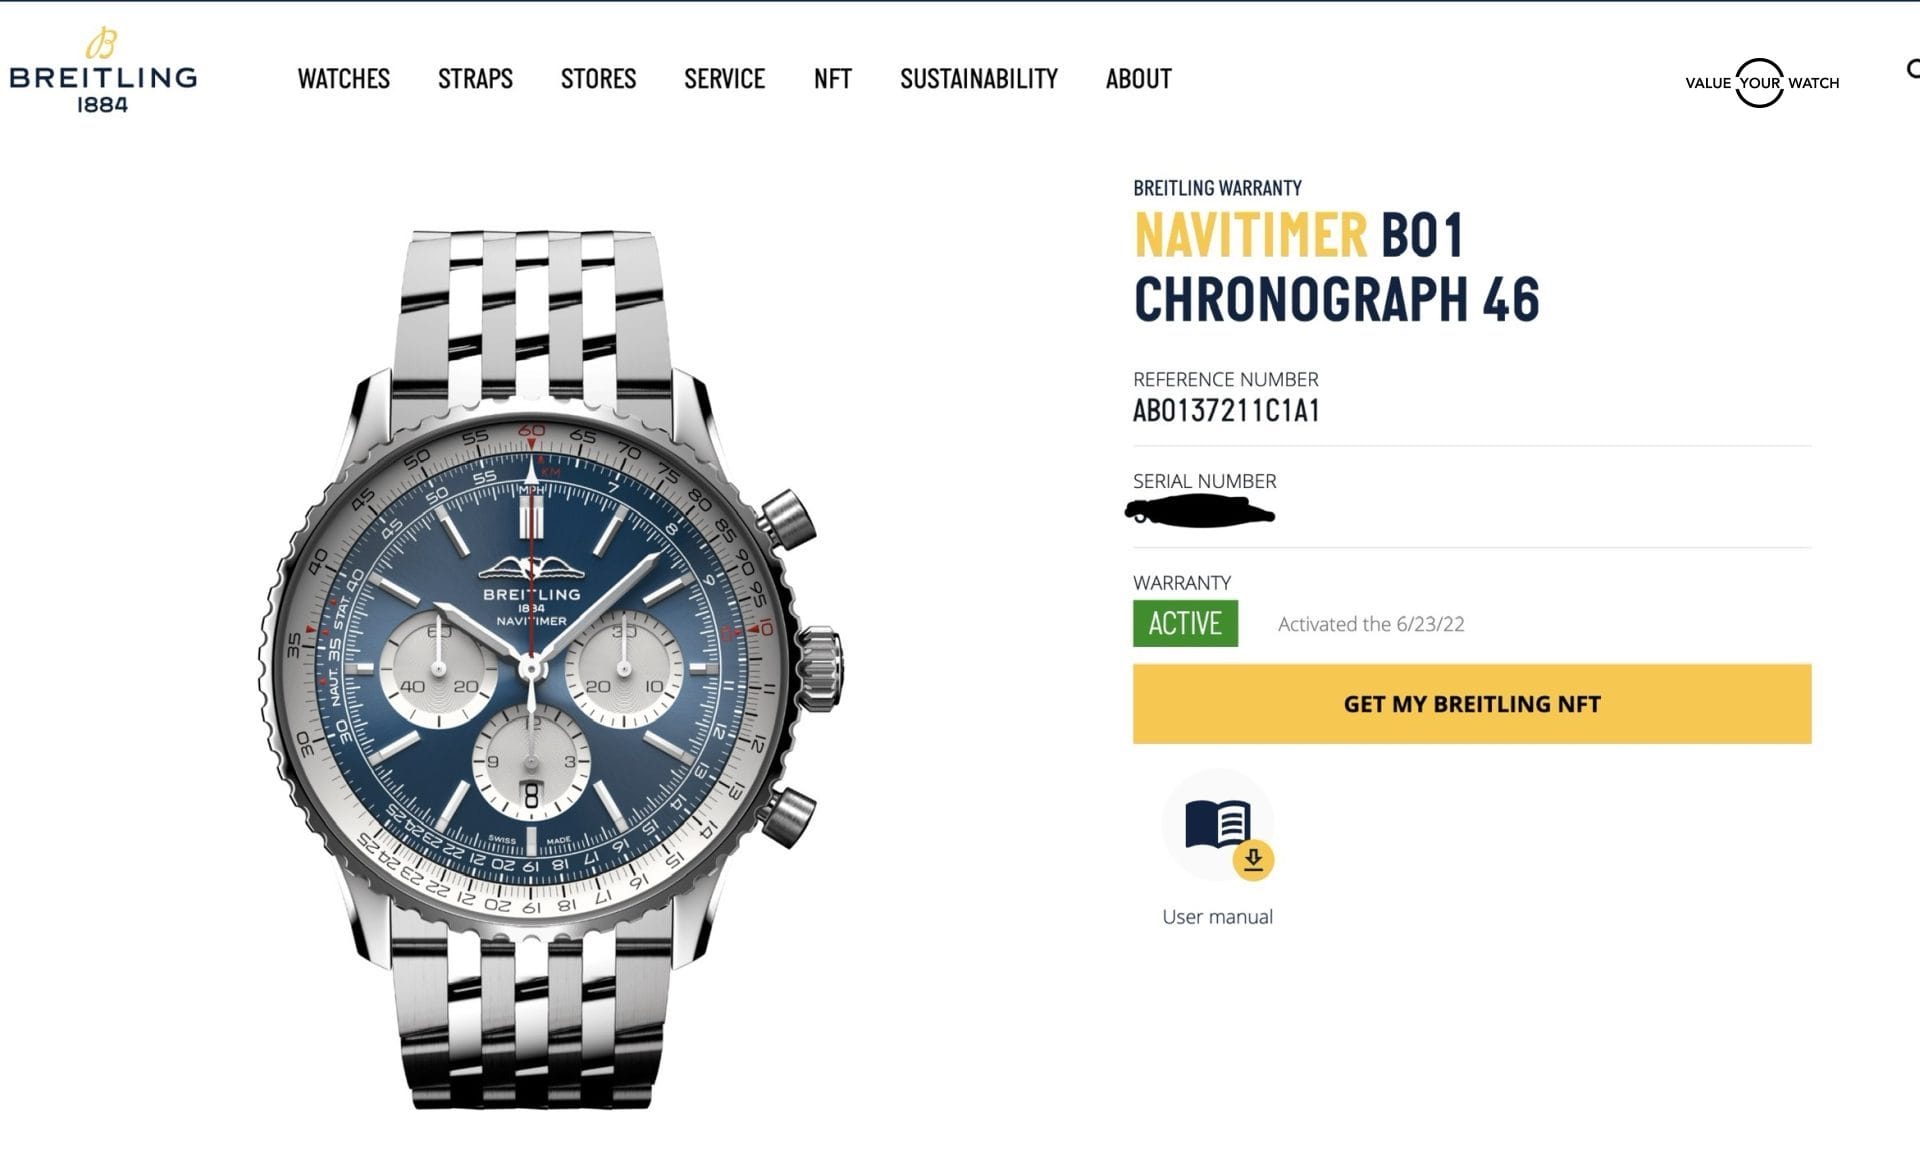Open the About menu
This screenshot has width=1920, height=1158.
pyautogui.click(x=1138, y=79)
